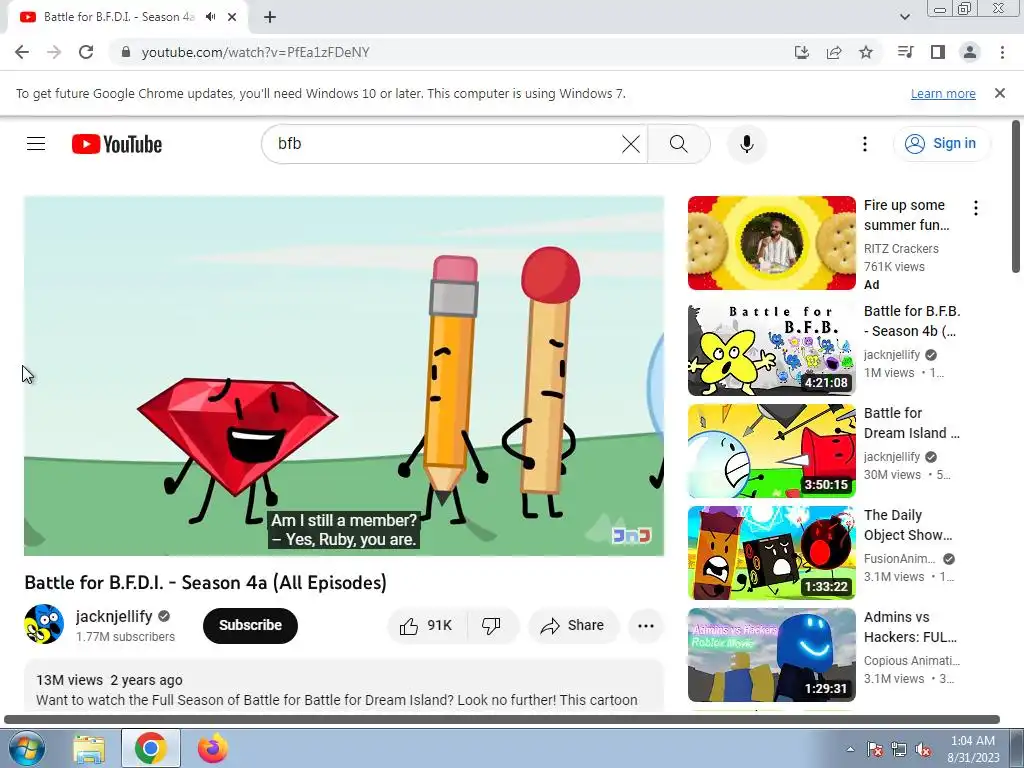
Task: Click the magnifying glass search button
Action: (679, 144)
